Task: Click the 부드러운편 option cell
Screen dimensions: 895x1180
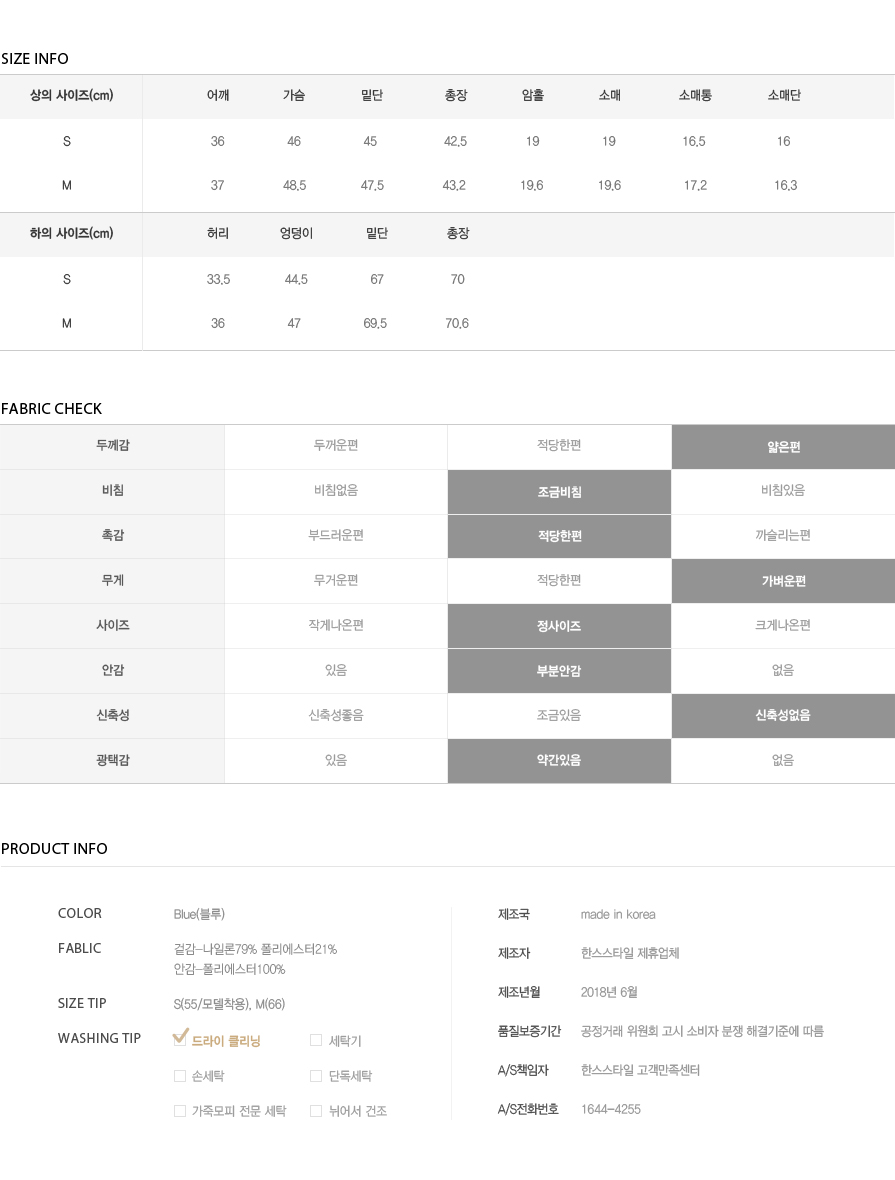Action: 336,535
